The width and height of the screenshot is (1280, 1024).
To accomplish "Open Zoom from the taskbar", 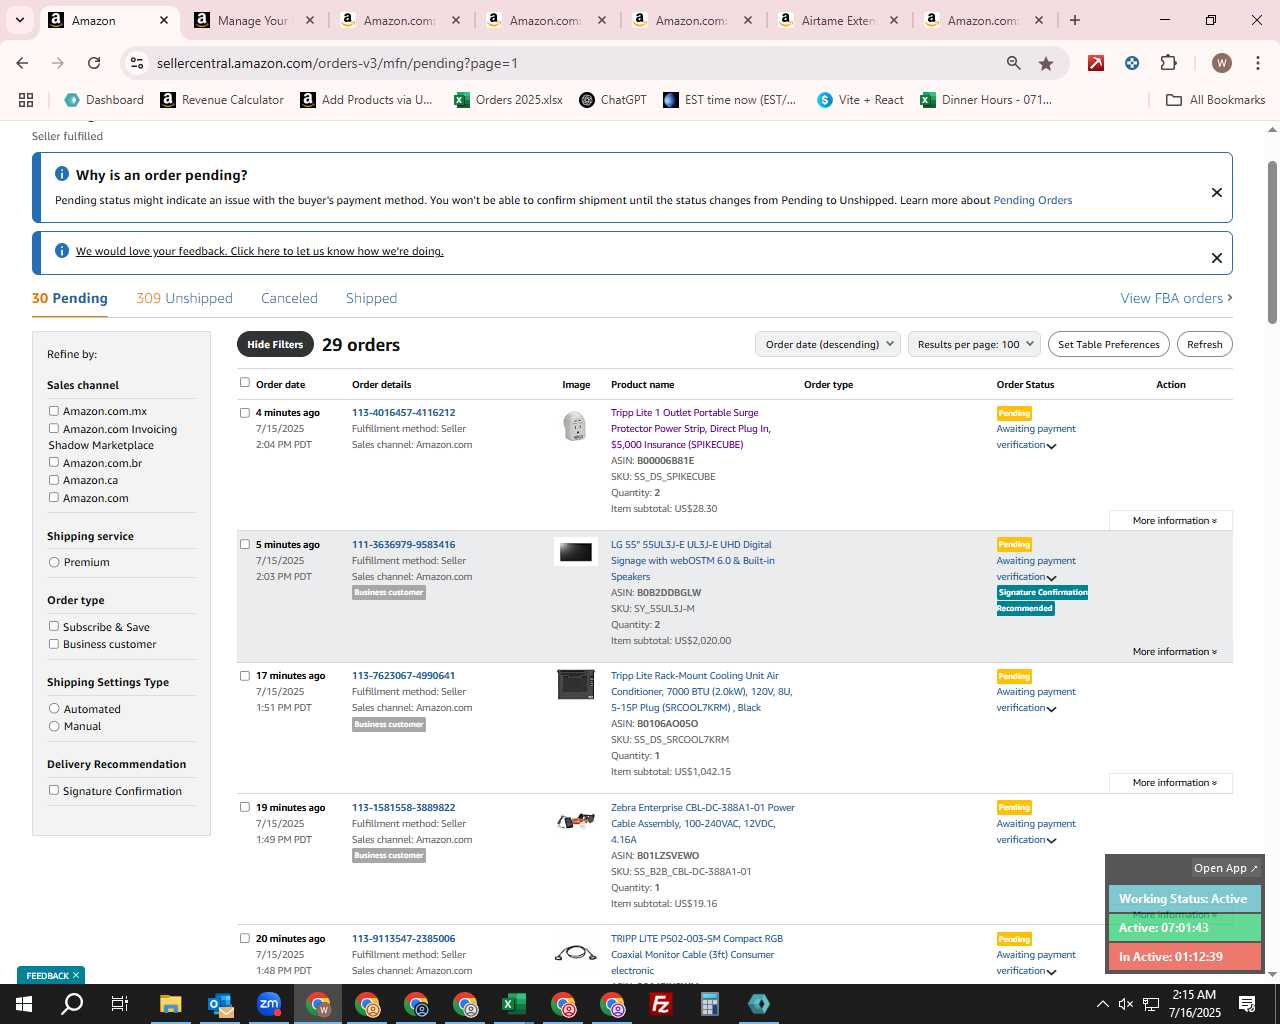I will pos(269,1004).
